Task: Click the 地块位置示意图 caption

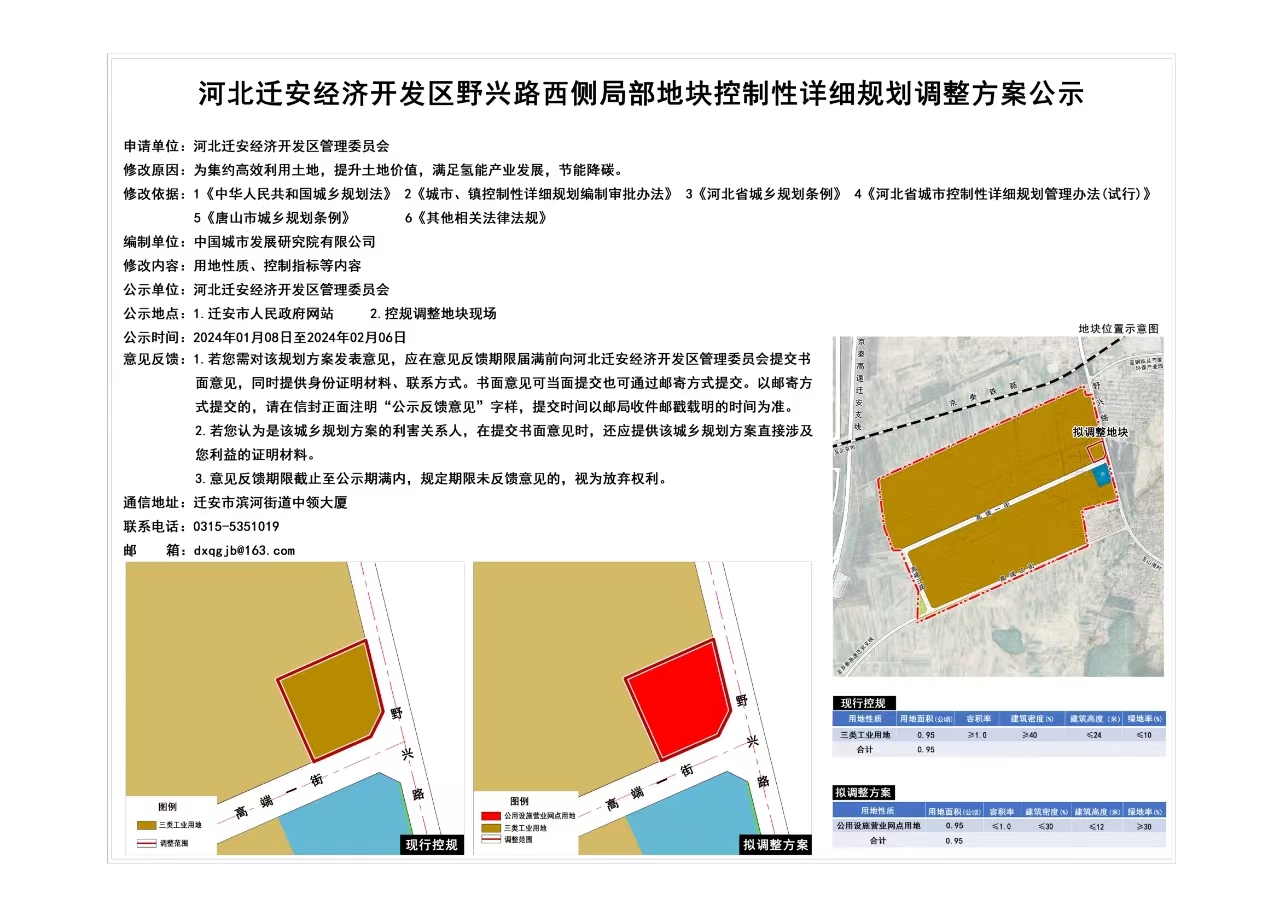Action: (1118, 328)
